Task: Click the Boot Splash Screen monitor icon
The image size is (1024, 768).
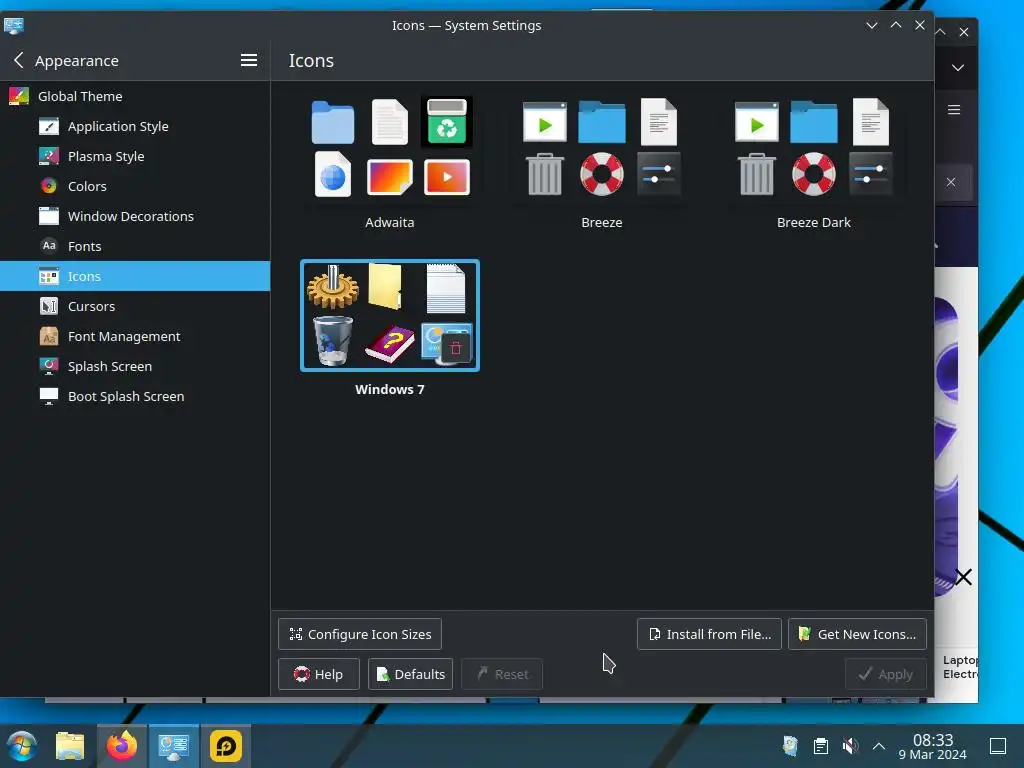Action: coord(49,396)
